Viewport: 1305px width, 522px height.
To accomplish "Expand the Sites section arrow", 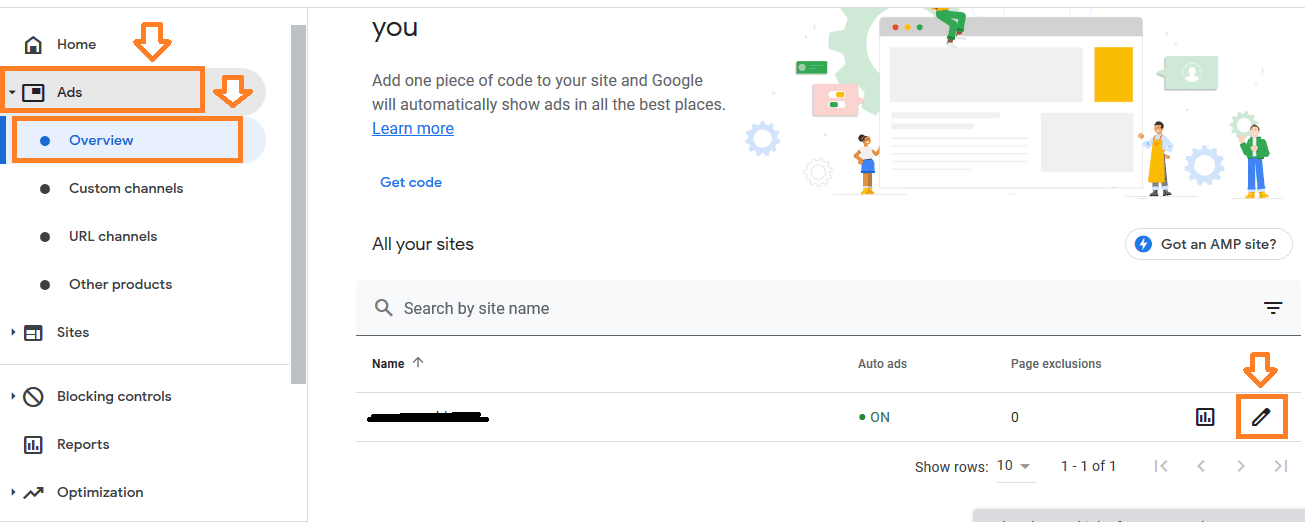I will tap(12, 333).
